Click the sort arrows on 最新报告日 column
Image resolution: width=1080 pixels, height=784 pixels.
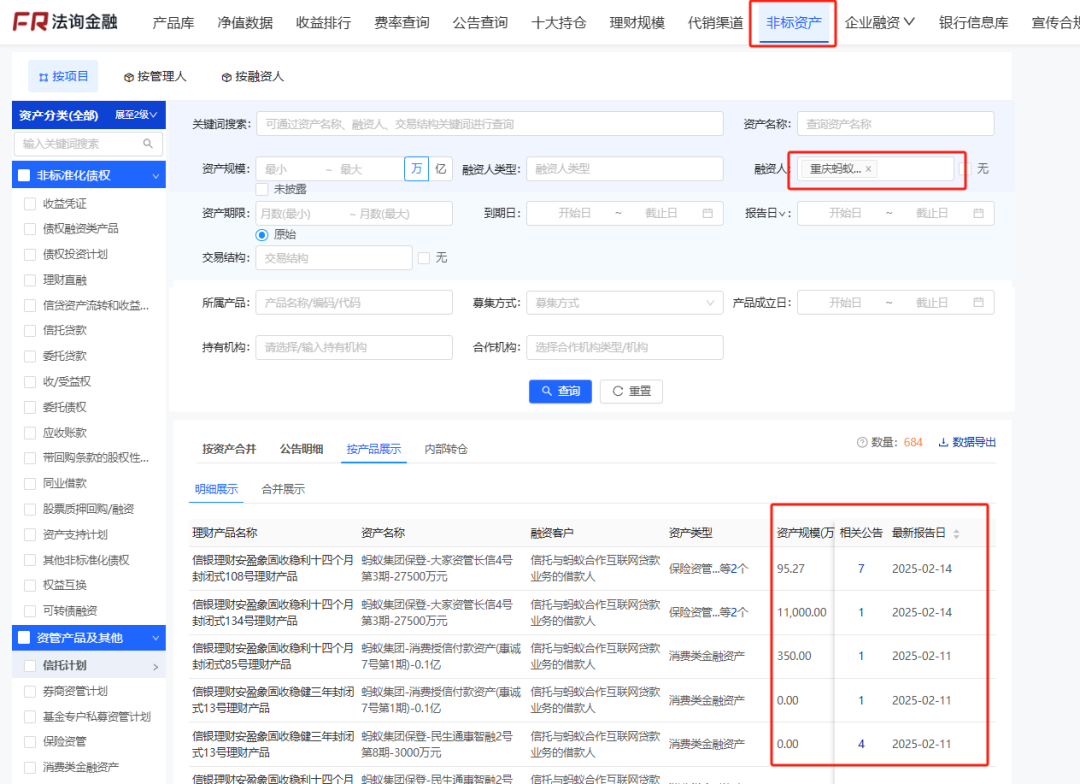[x=956, y=531]
